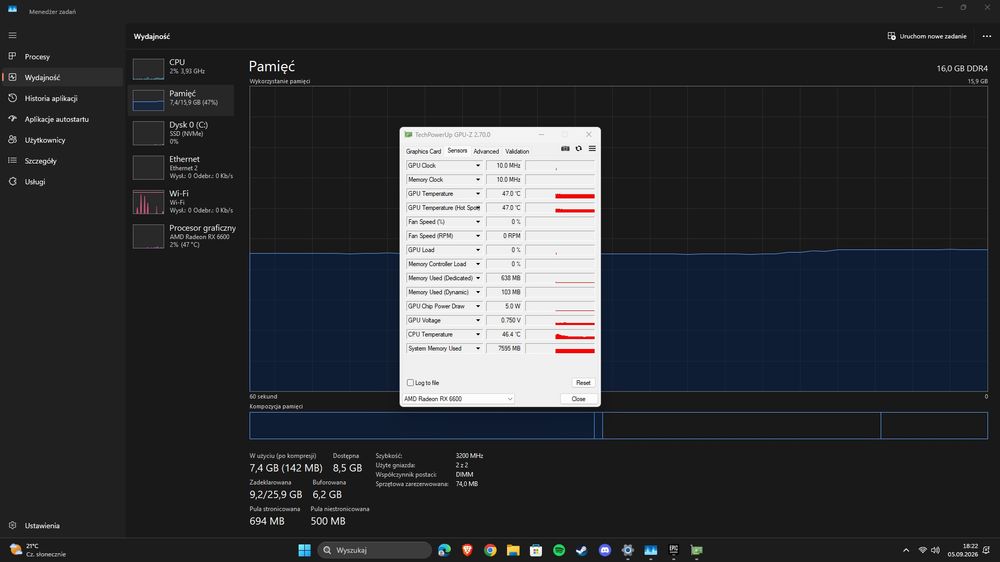Open File Explorer from the taskbar

pos(513,550)
